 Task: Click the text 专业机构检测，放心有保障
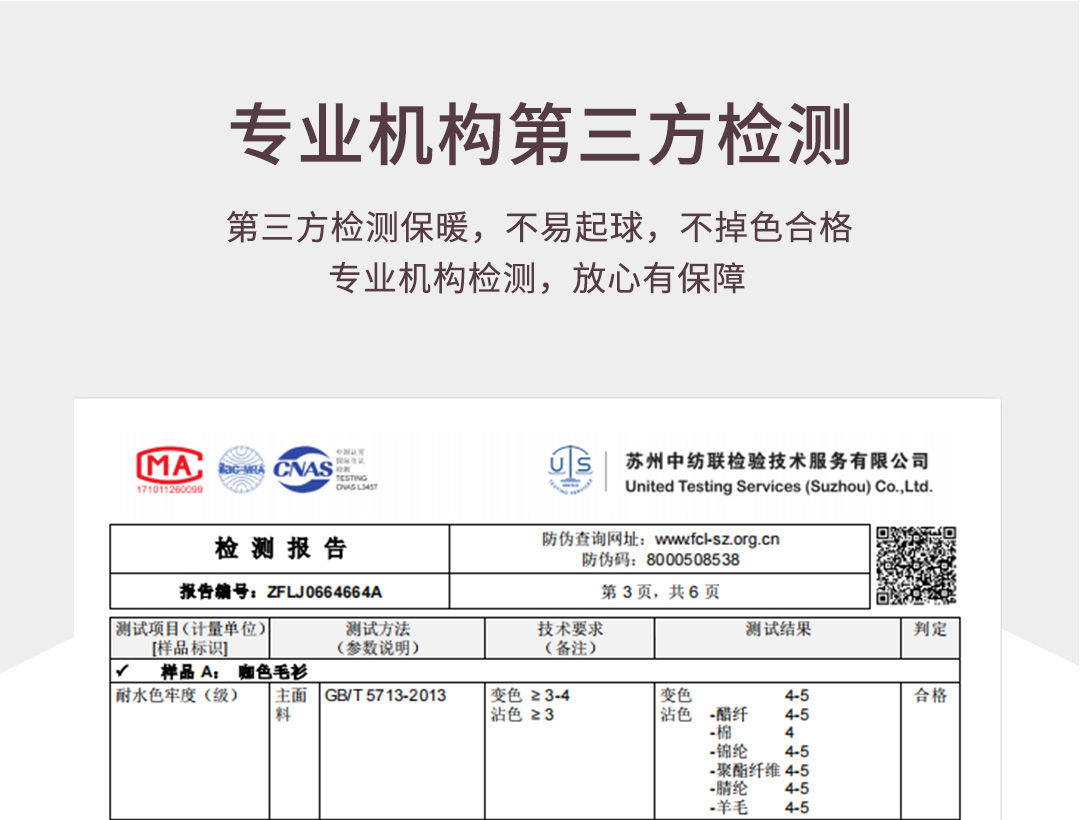pyautogui.click(x=537, y=278)
